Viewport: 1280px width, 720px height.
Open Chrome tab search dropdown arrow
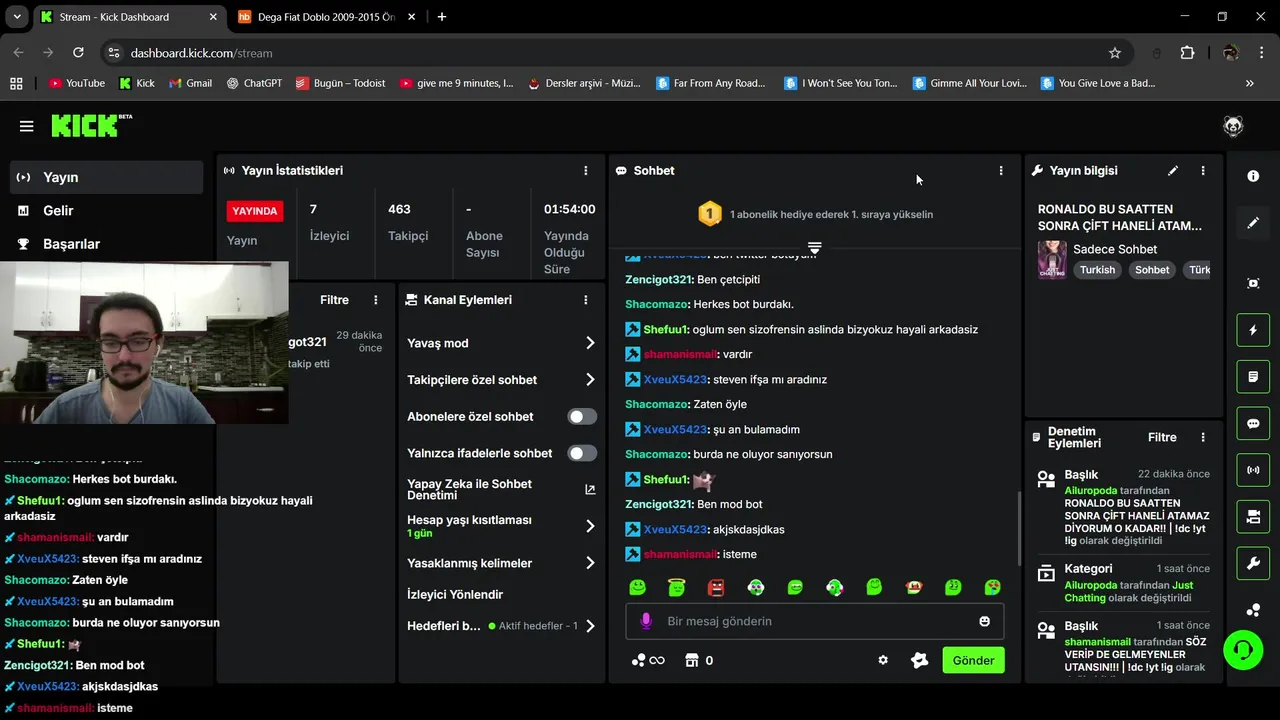[x=17, y=17]
